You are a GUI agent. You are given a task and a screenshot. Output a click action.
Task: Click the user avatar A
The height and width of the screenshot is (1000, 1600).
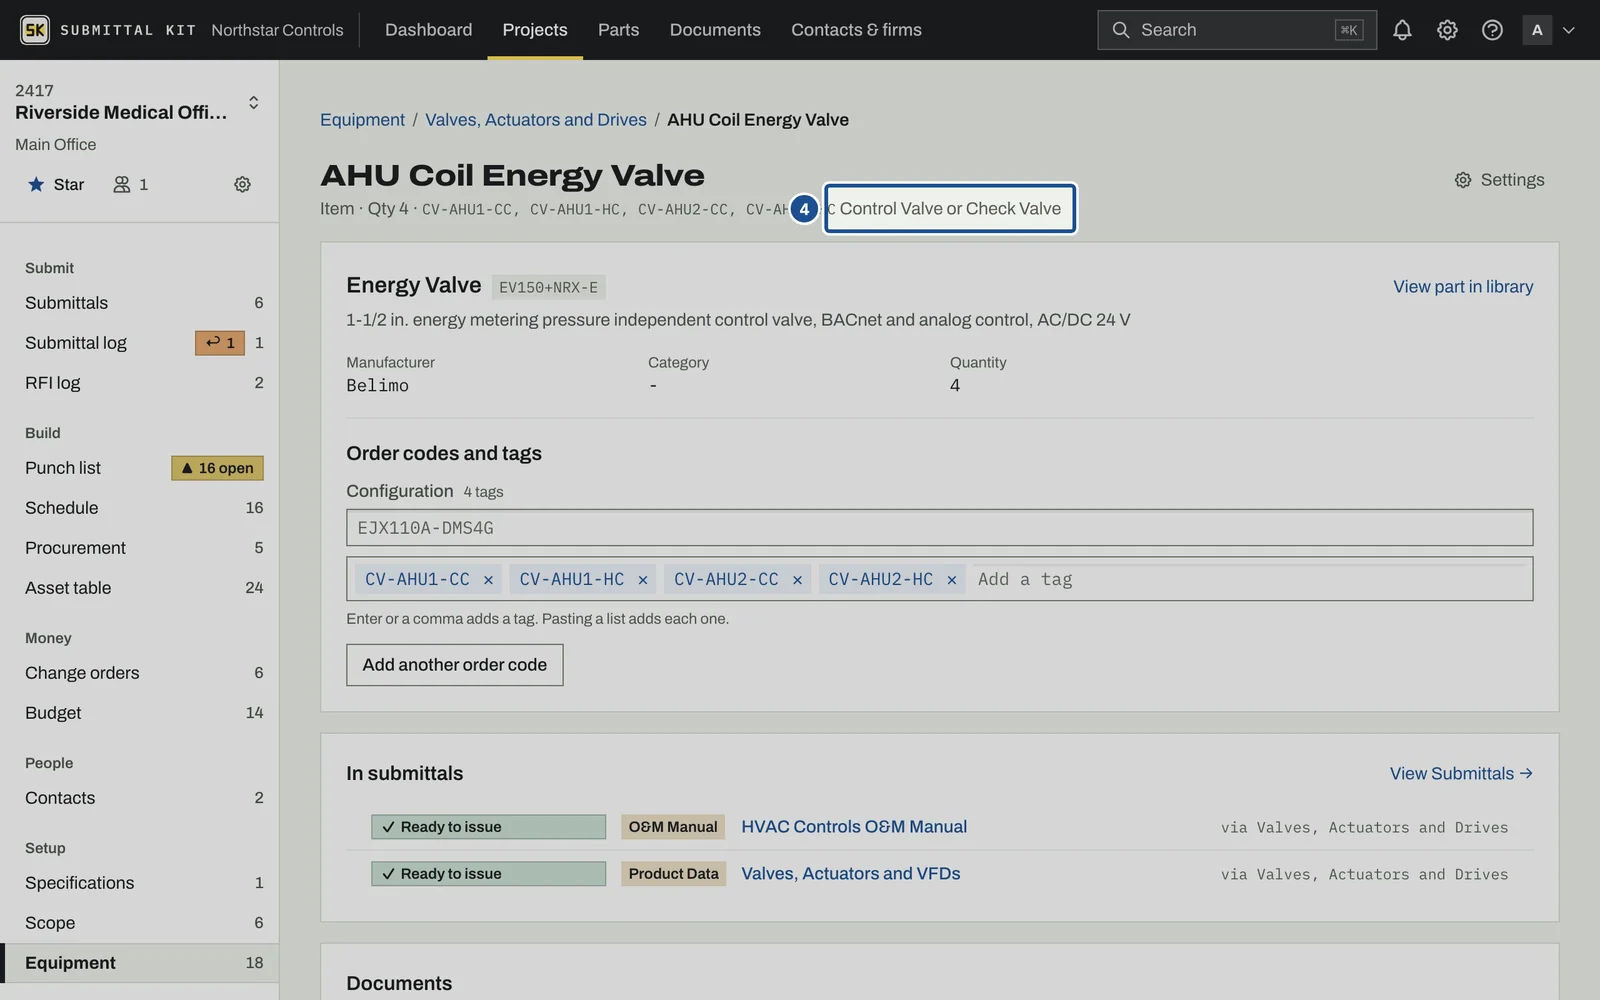tap(1537, 30)
